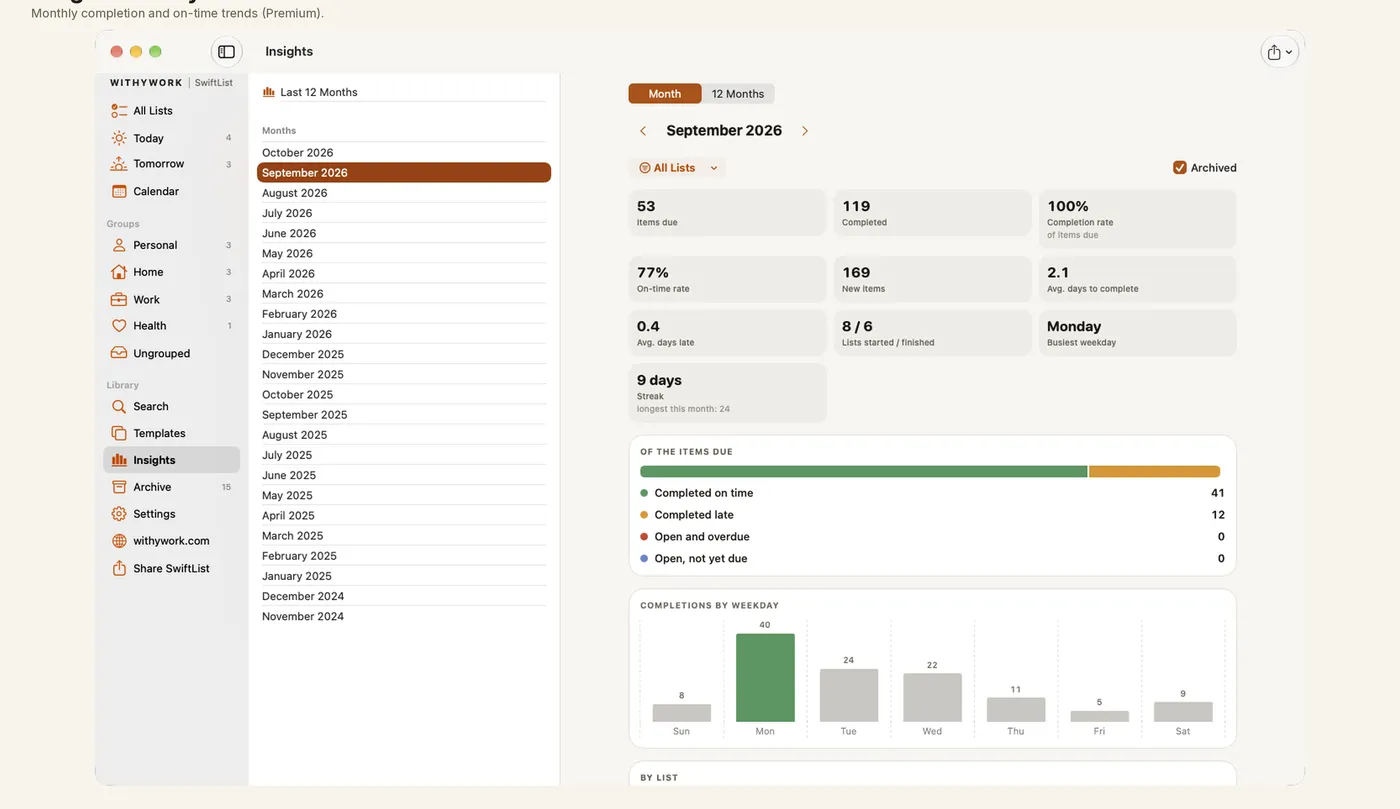Select August 2026 in months list
Viewport: 1400px width, 809px height.
click(404, 193)
